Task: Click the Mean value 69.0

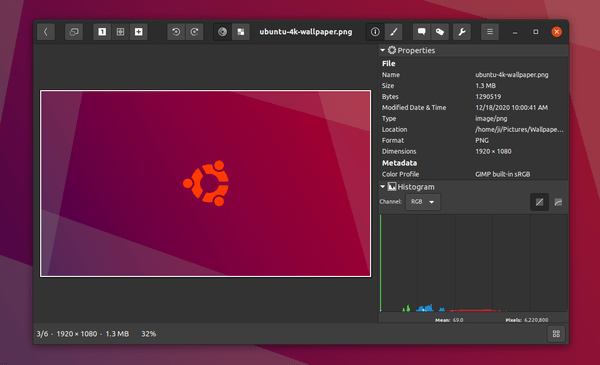Action: pyautogui.click(x=458, y=320)
